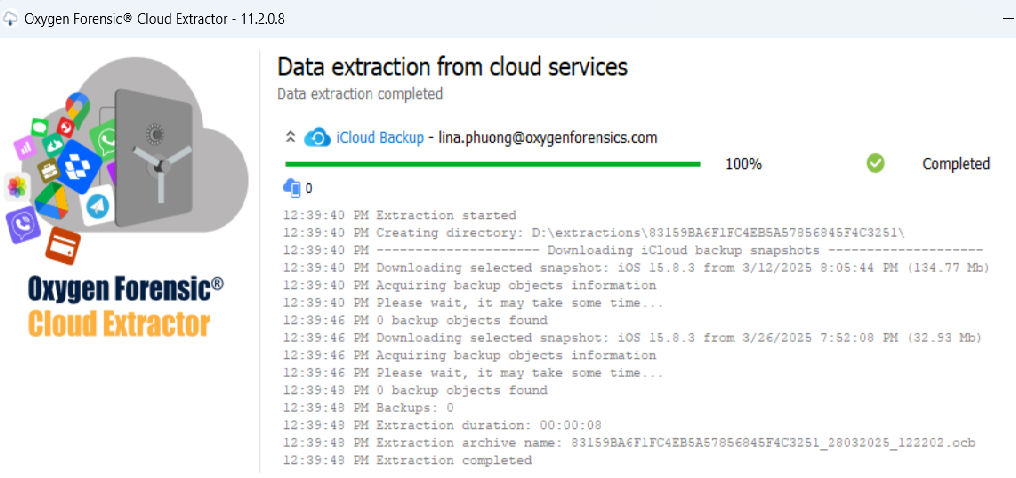
Task: Select snapshot log line dated 3/12/2025
Action: (x=636, y=267)
